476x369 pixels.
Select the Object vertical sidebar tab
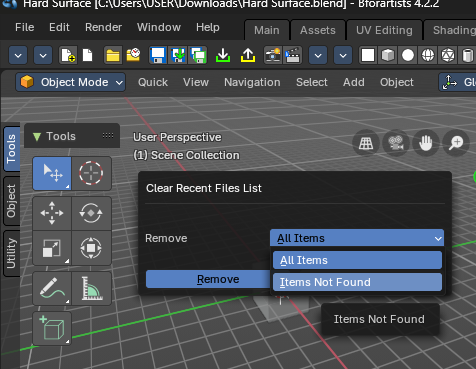[x=11, y=201]
